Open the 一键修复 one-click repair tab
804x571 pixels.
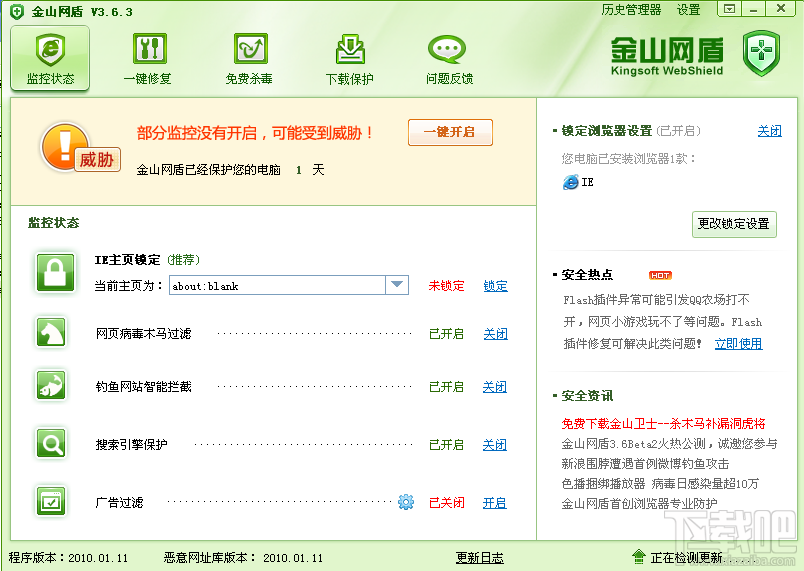[x=148, y=58]
